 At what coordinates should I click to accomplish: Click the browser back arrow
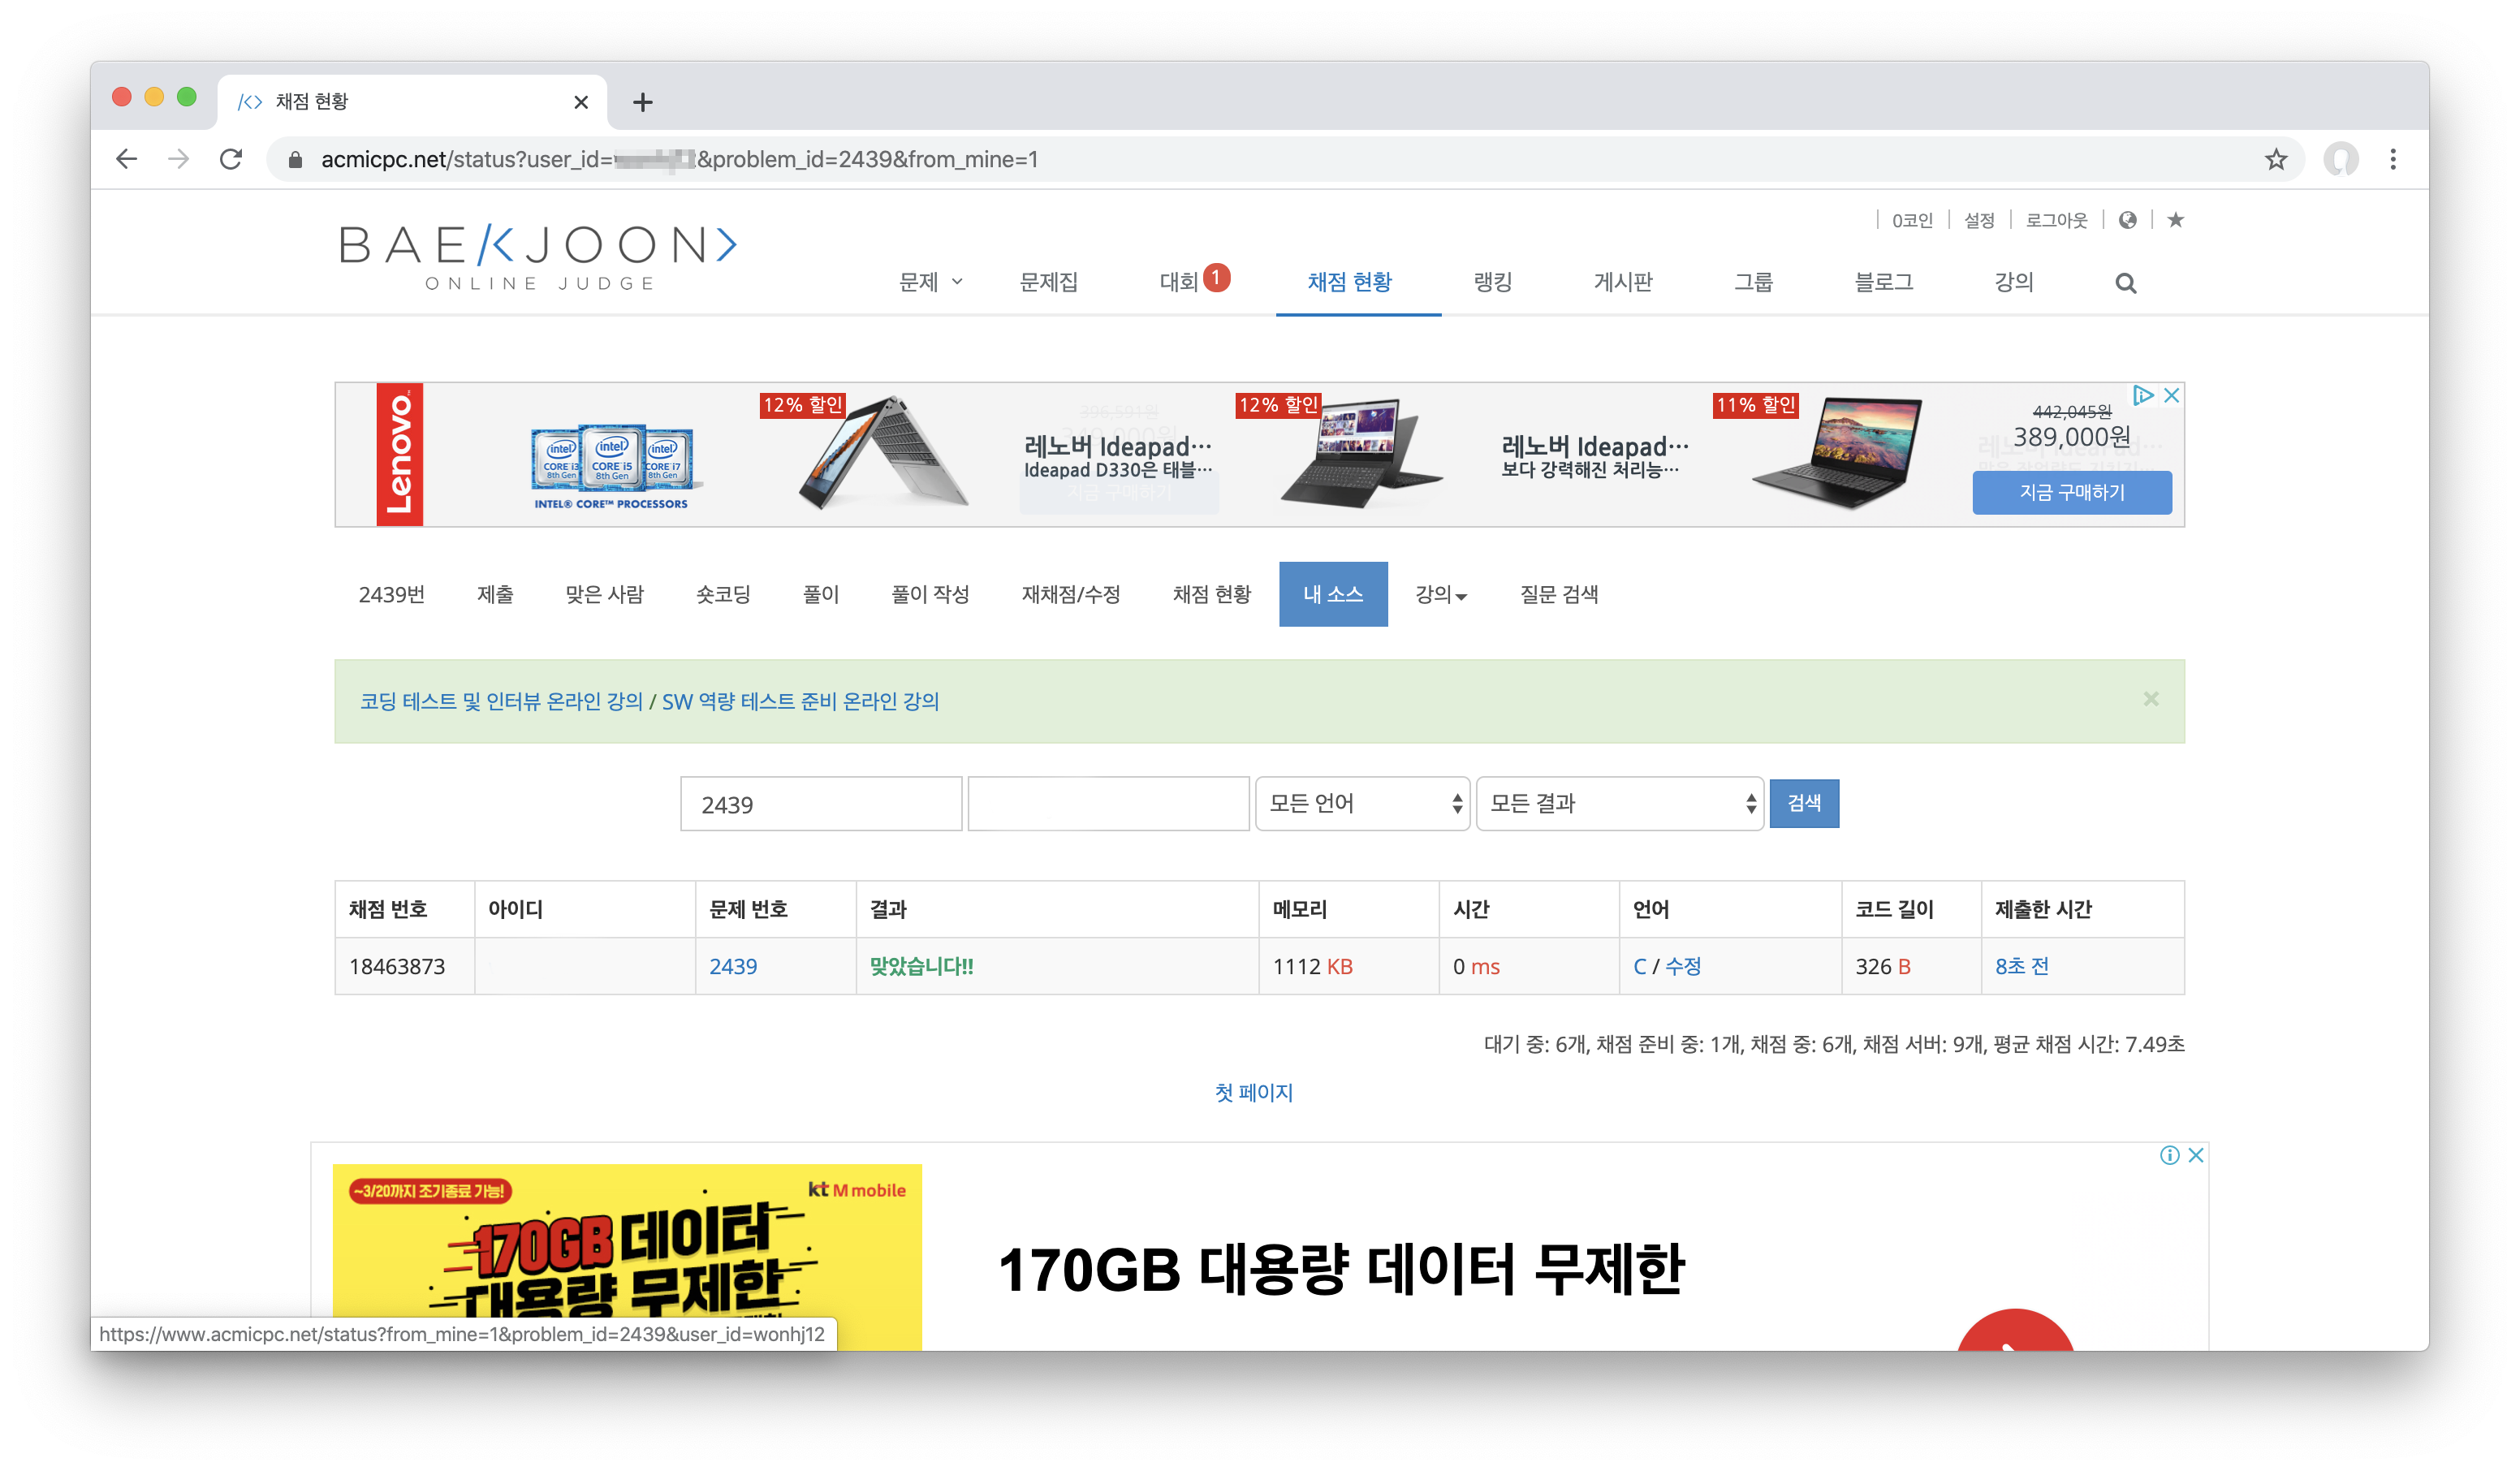[127, 159]
